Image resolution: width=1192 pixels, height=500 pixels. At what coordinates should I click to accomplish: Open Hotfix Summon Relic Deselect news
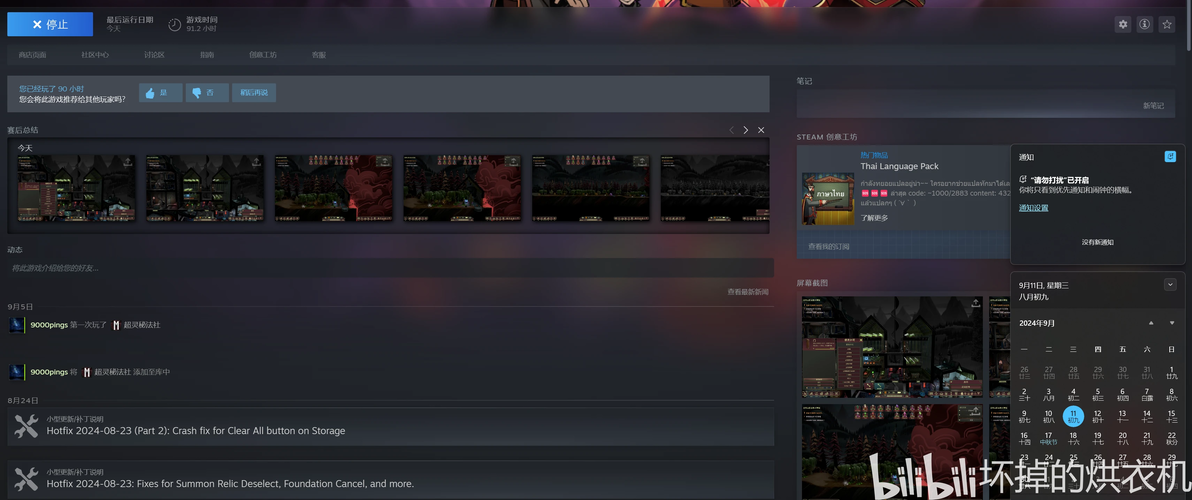tap(230, 484)
